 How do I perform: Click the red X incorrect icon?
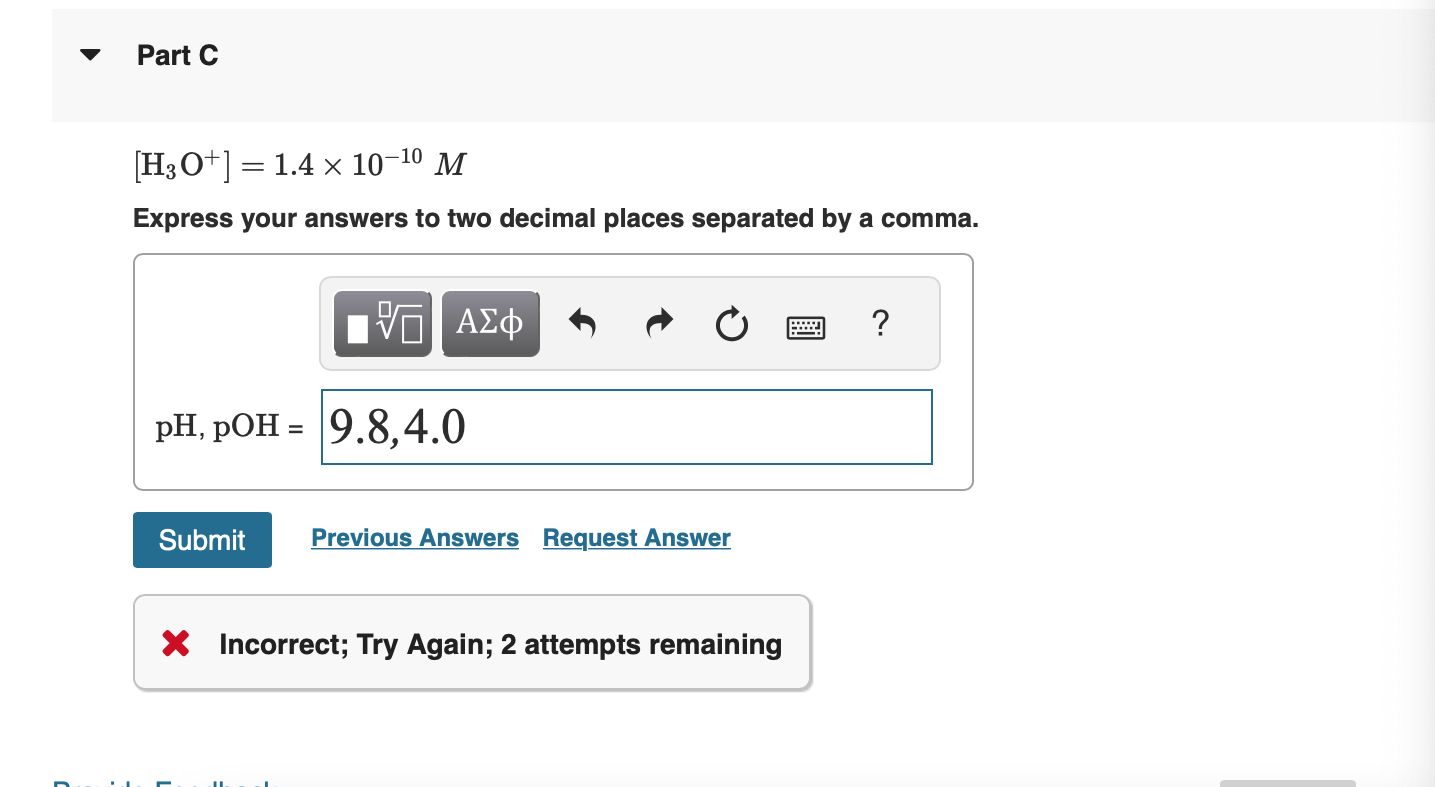(174, 643)
